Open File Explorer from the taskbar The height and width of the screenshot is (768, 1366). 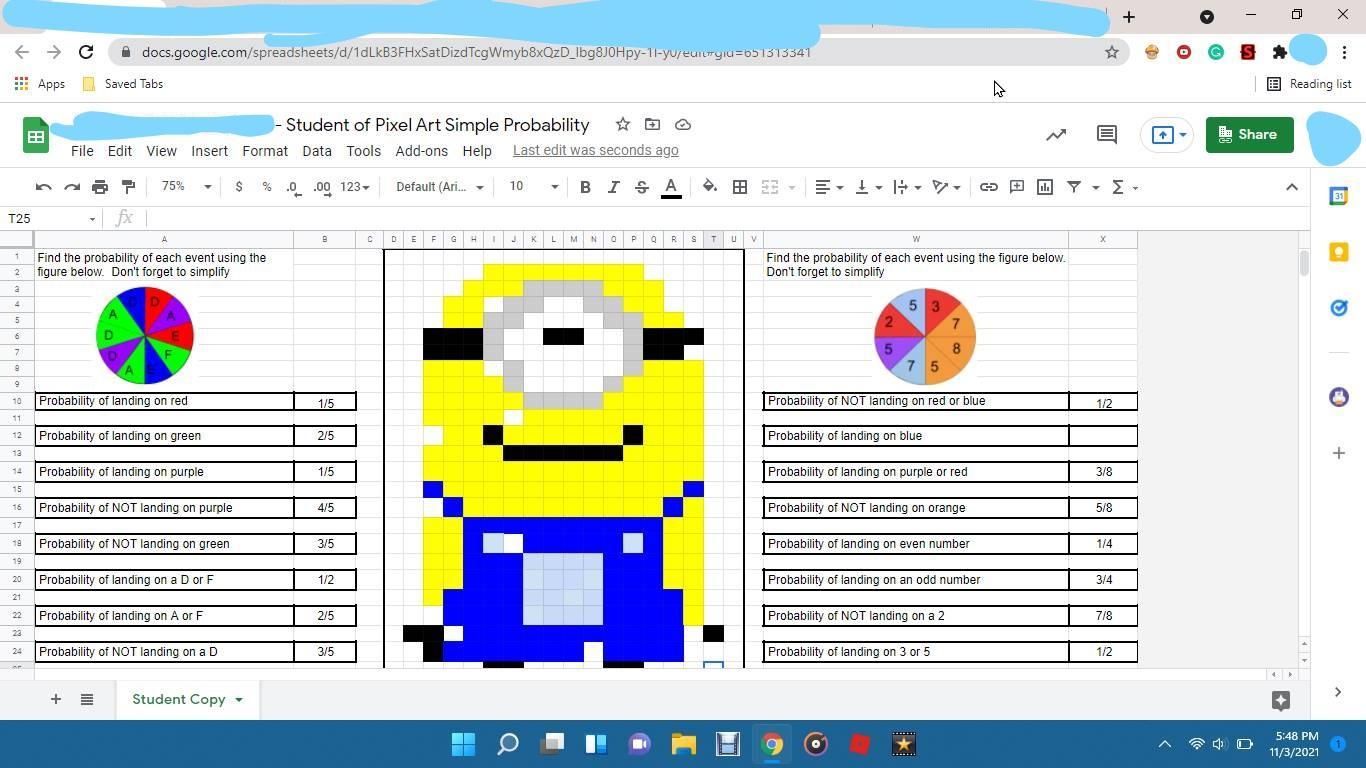pos(684,744)
